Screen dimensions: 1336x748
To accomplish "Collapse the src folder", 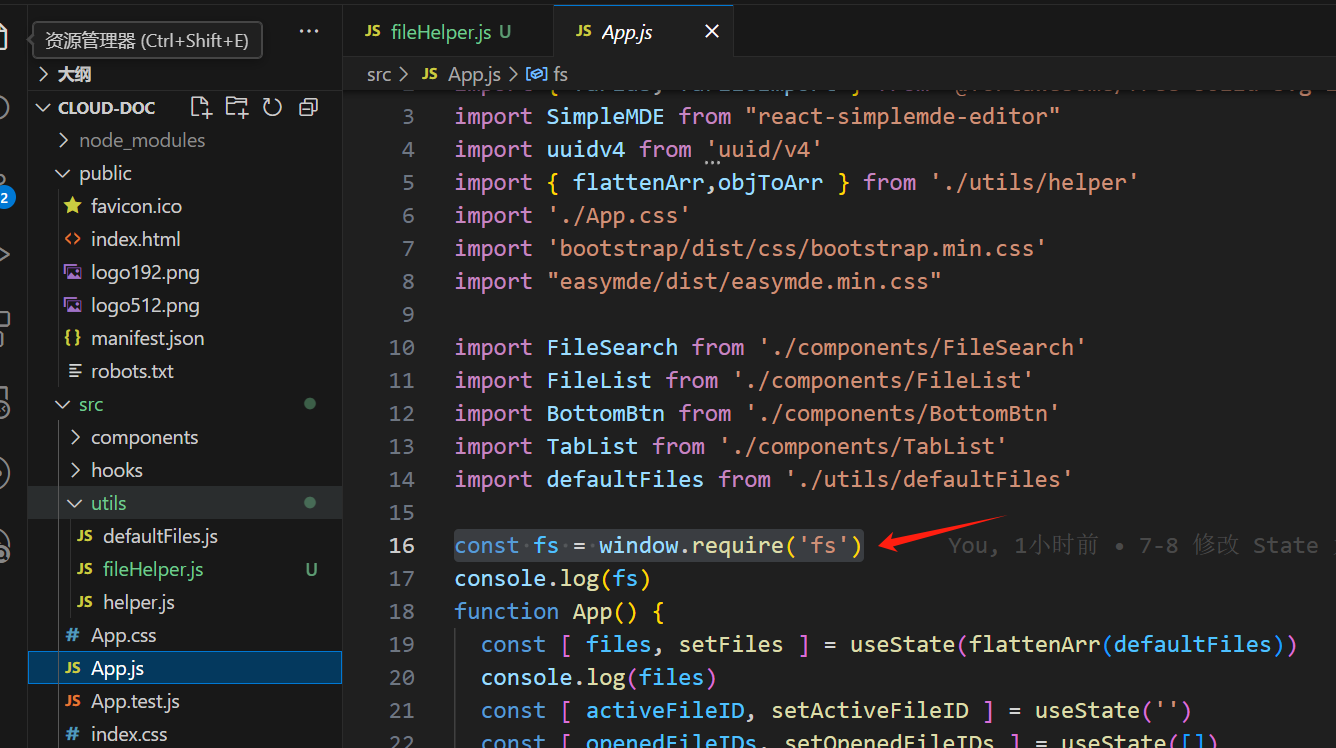I will pyautogui.click(x=185, y=404).
